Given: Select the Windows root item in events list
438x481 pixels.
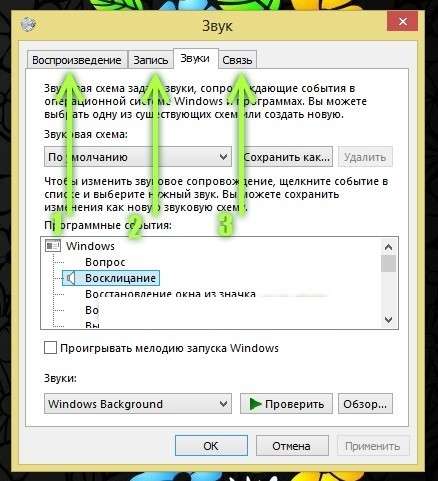Looking at the screenshot, I should click(x=90, y=246).
